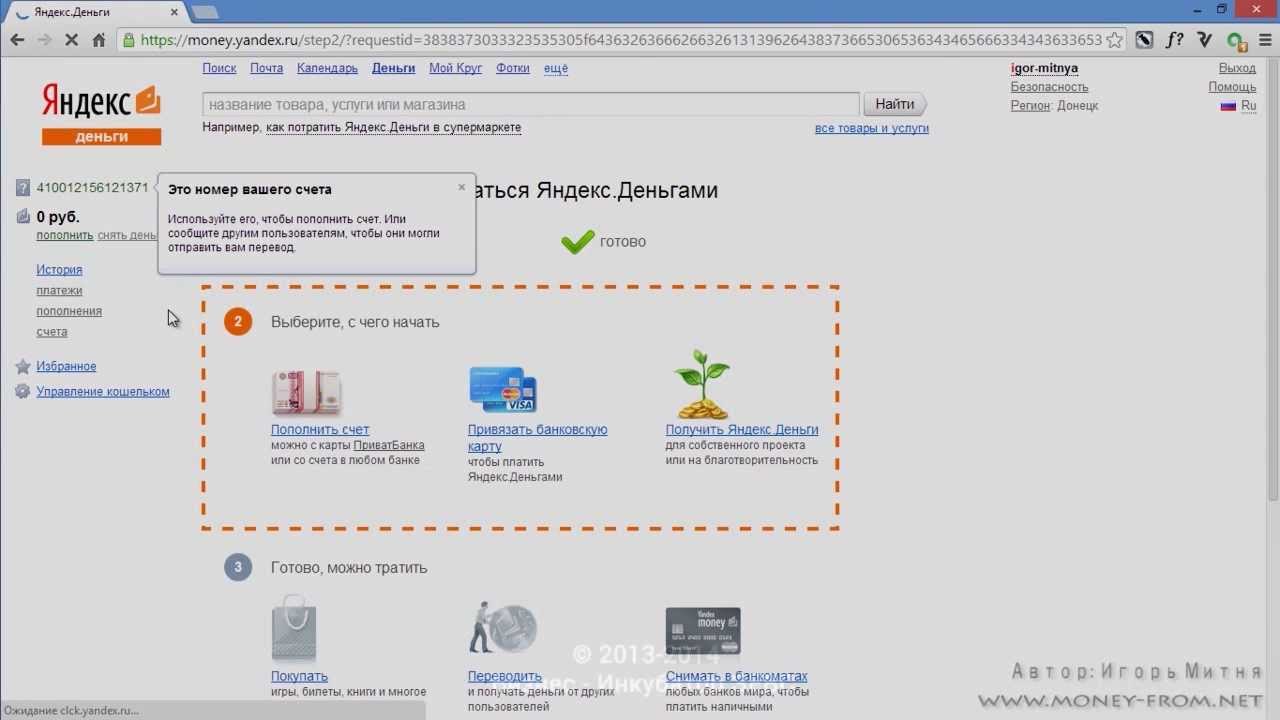Image resolution: width=1280 pixels, height=720 pixels.
Task: Open the Безопасность link
Action: [1049, 87]
